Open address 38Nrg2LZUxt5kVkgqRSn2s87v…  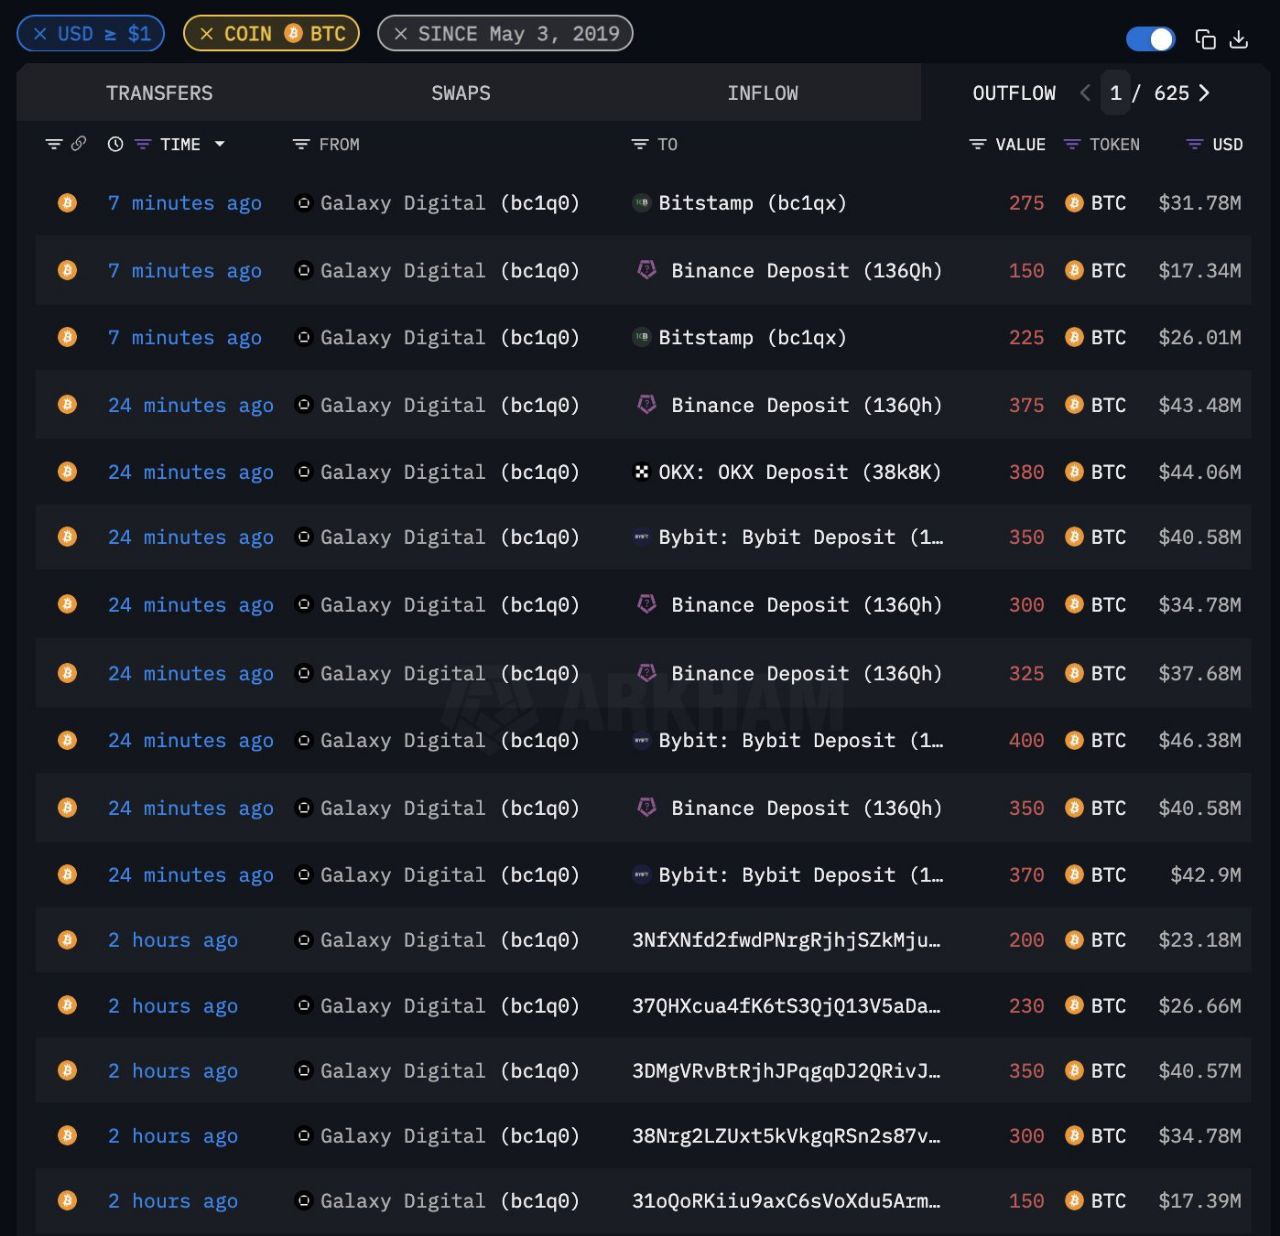[x=786, y=1136]
